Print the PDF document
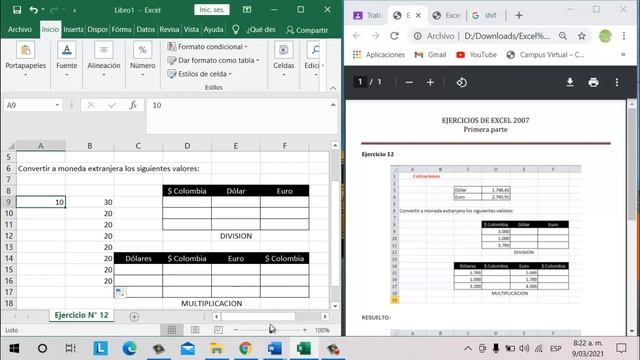The width and height of the screenshot is (640, 360). pyautogui.click(x=593, y=82)
